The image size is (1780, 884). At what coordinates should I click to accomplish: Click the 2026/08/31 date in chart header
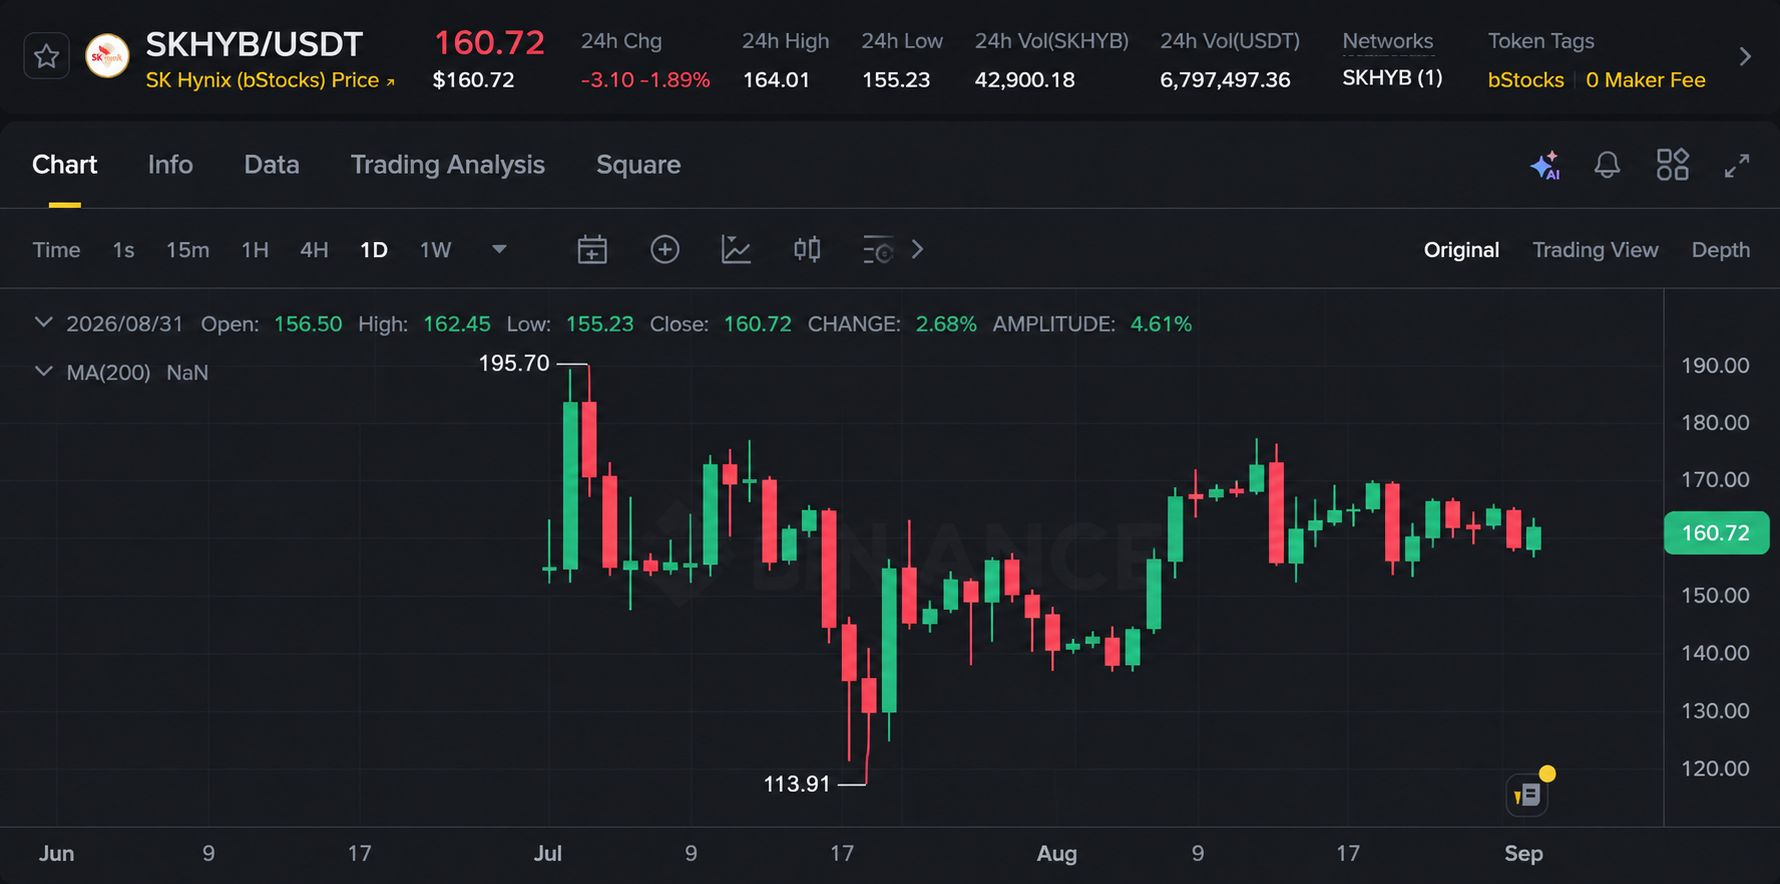(125, 324)
